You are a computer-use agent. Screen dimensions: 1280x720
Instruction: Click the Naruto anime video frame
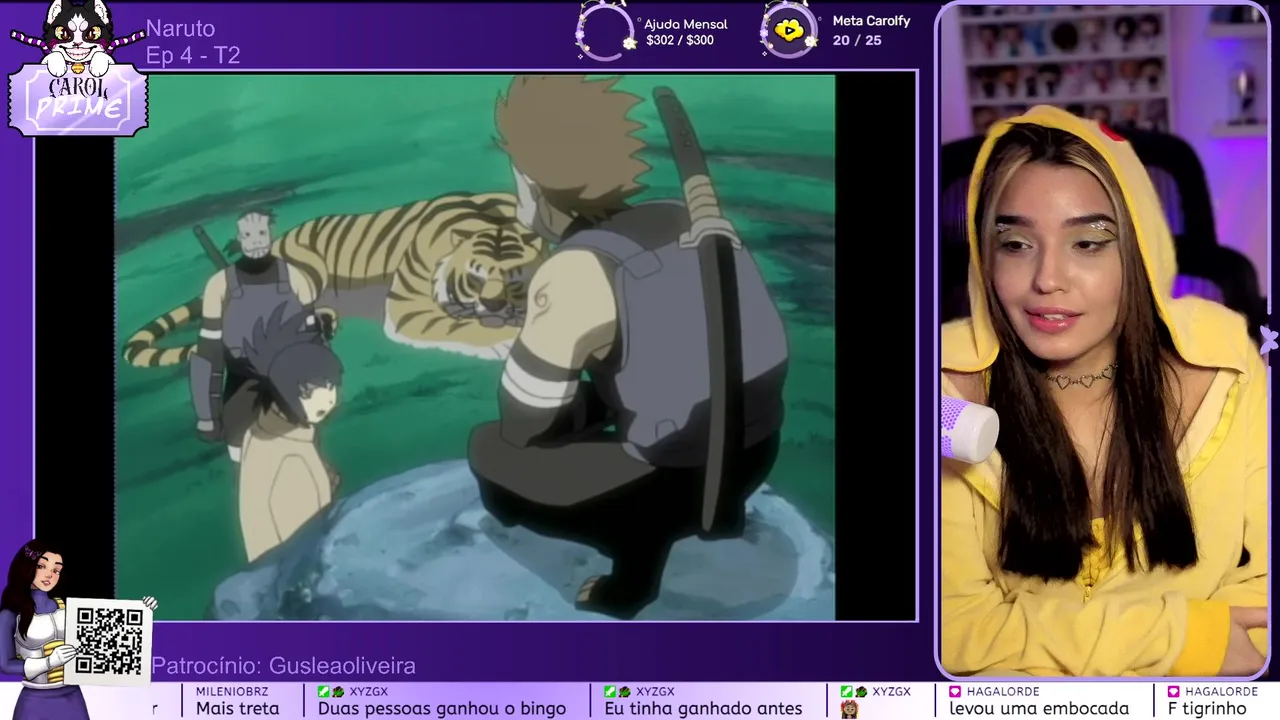pos(475,347)
